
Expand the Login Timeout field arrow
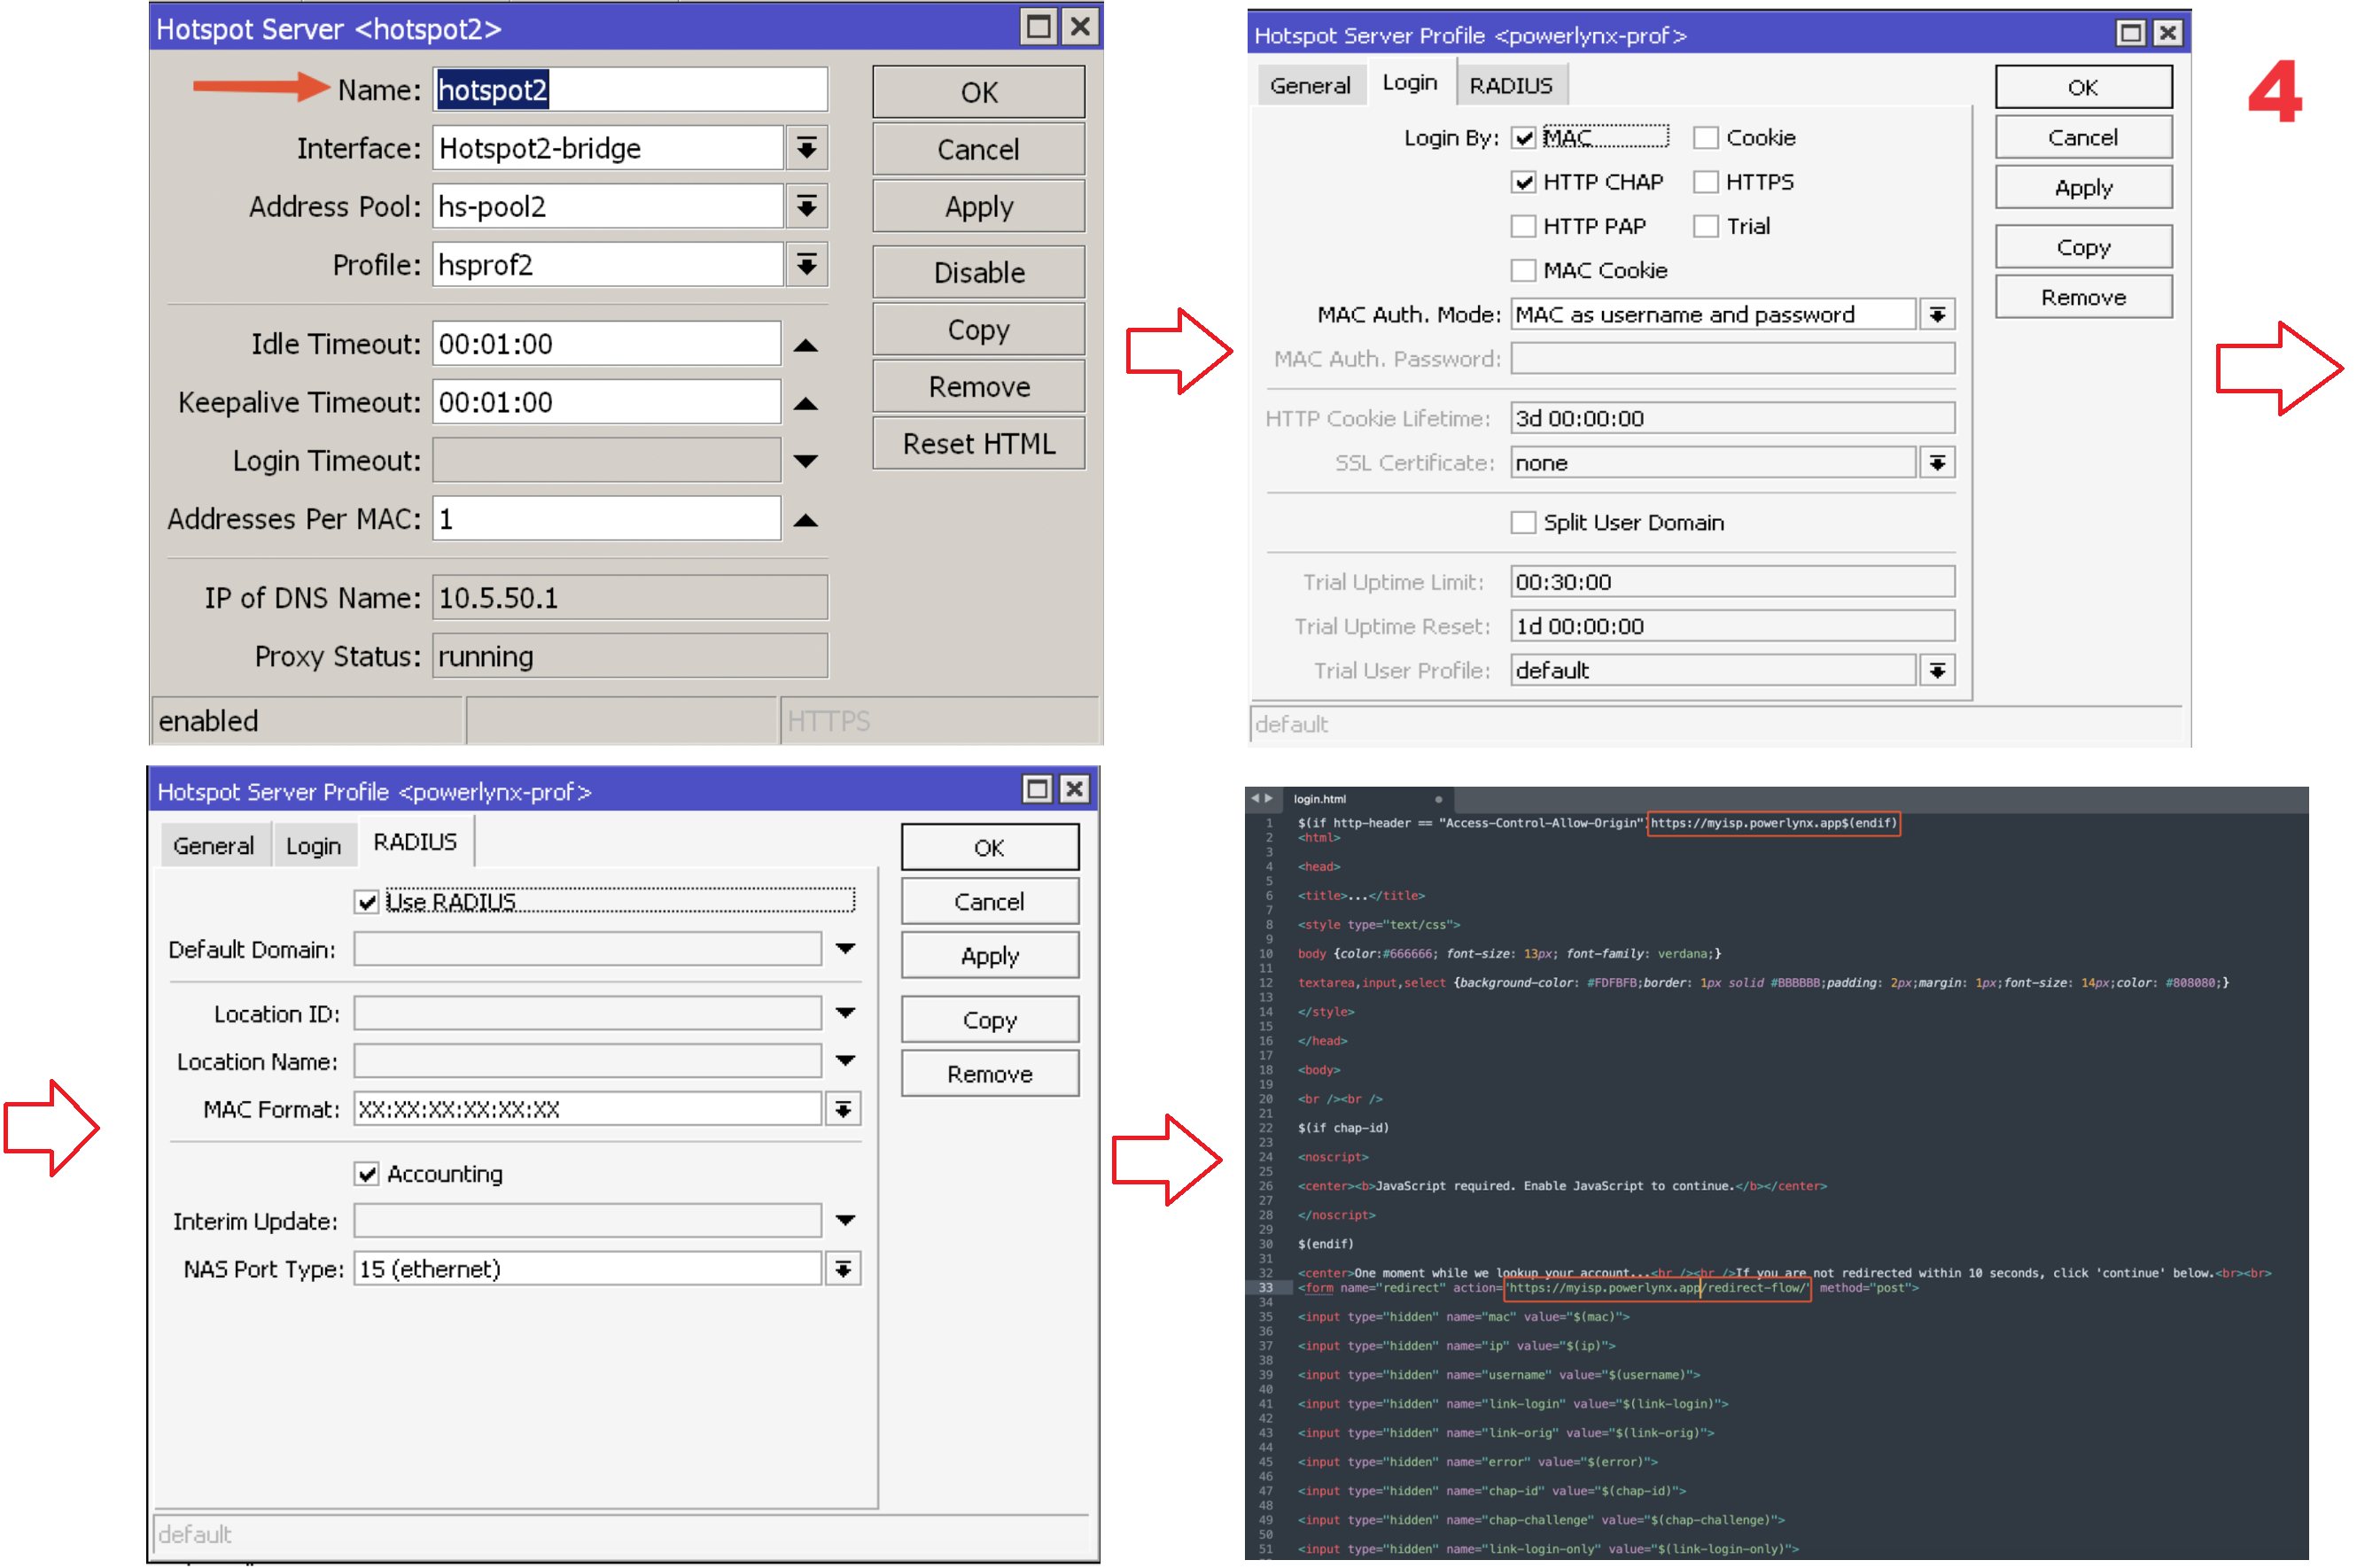tap(805, 461)
